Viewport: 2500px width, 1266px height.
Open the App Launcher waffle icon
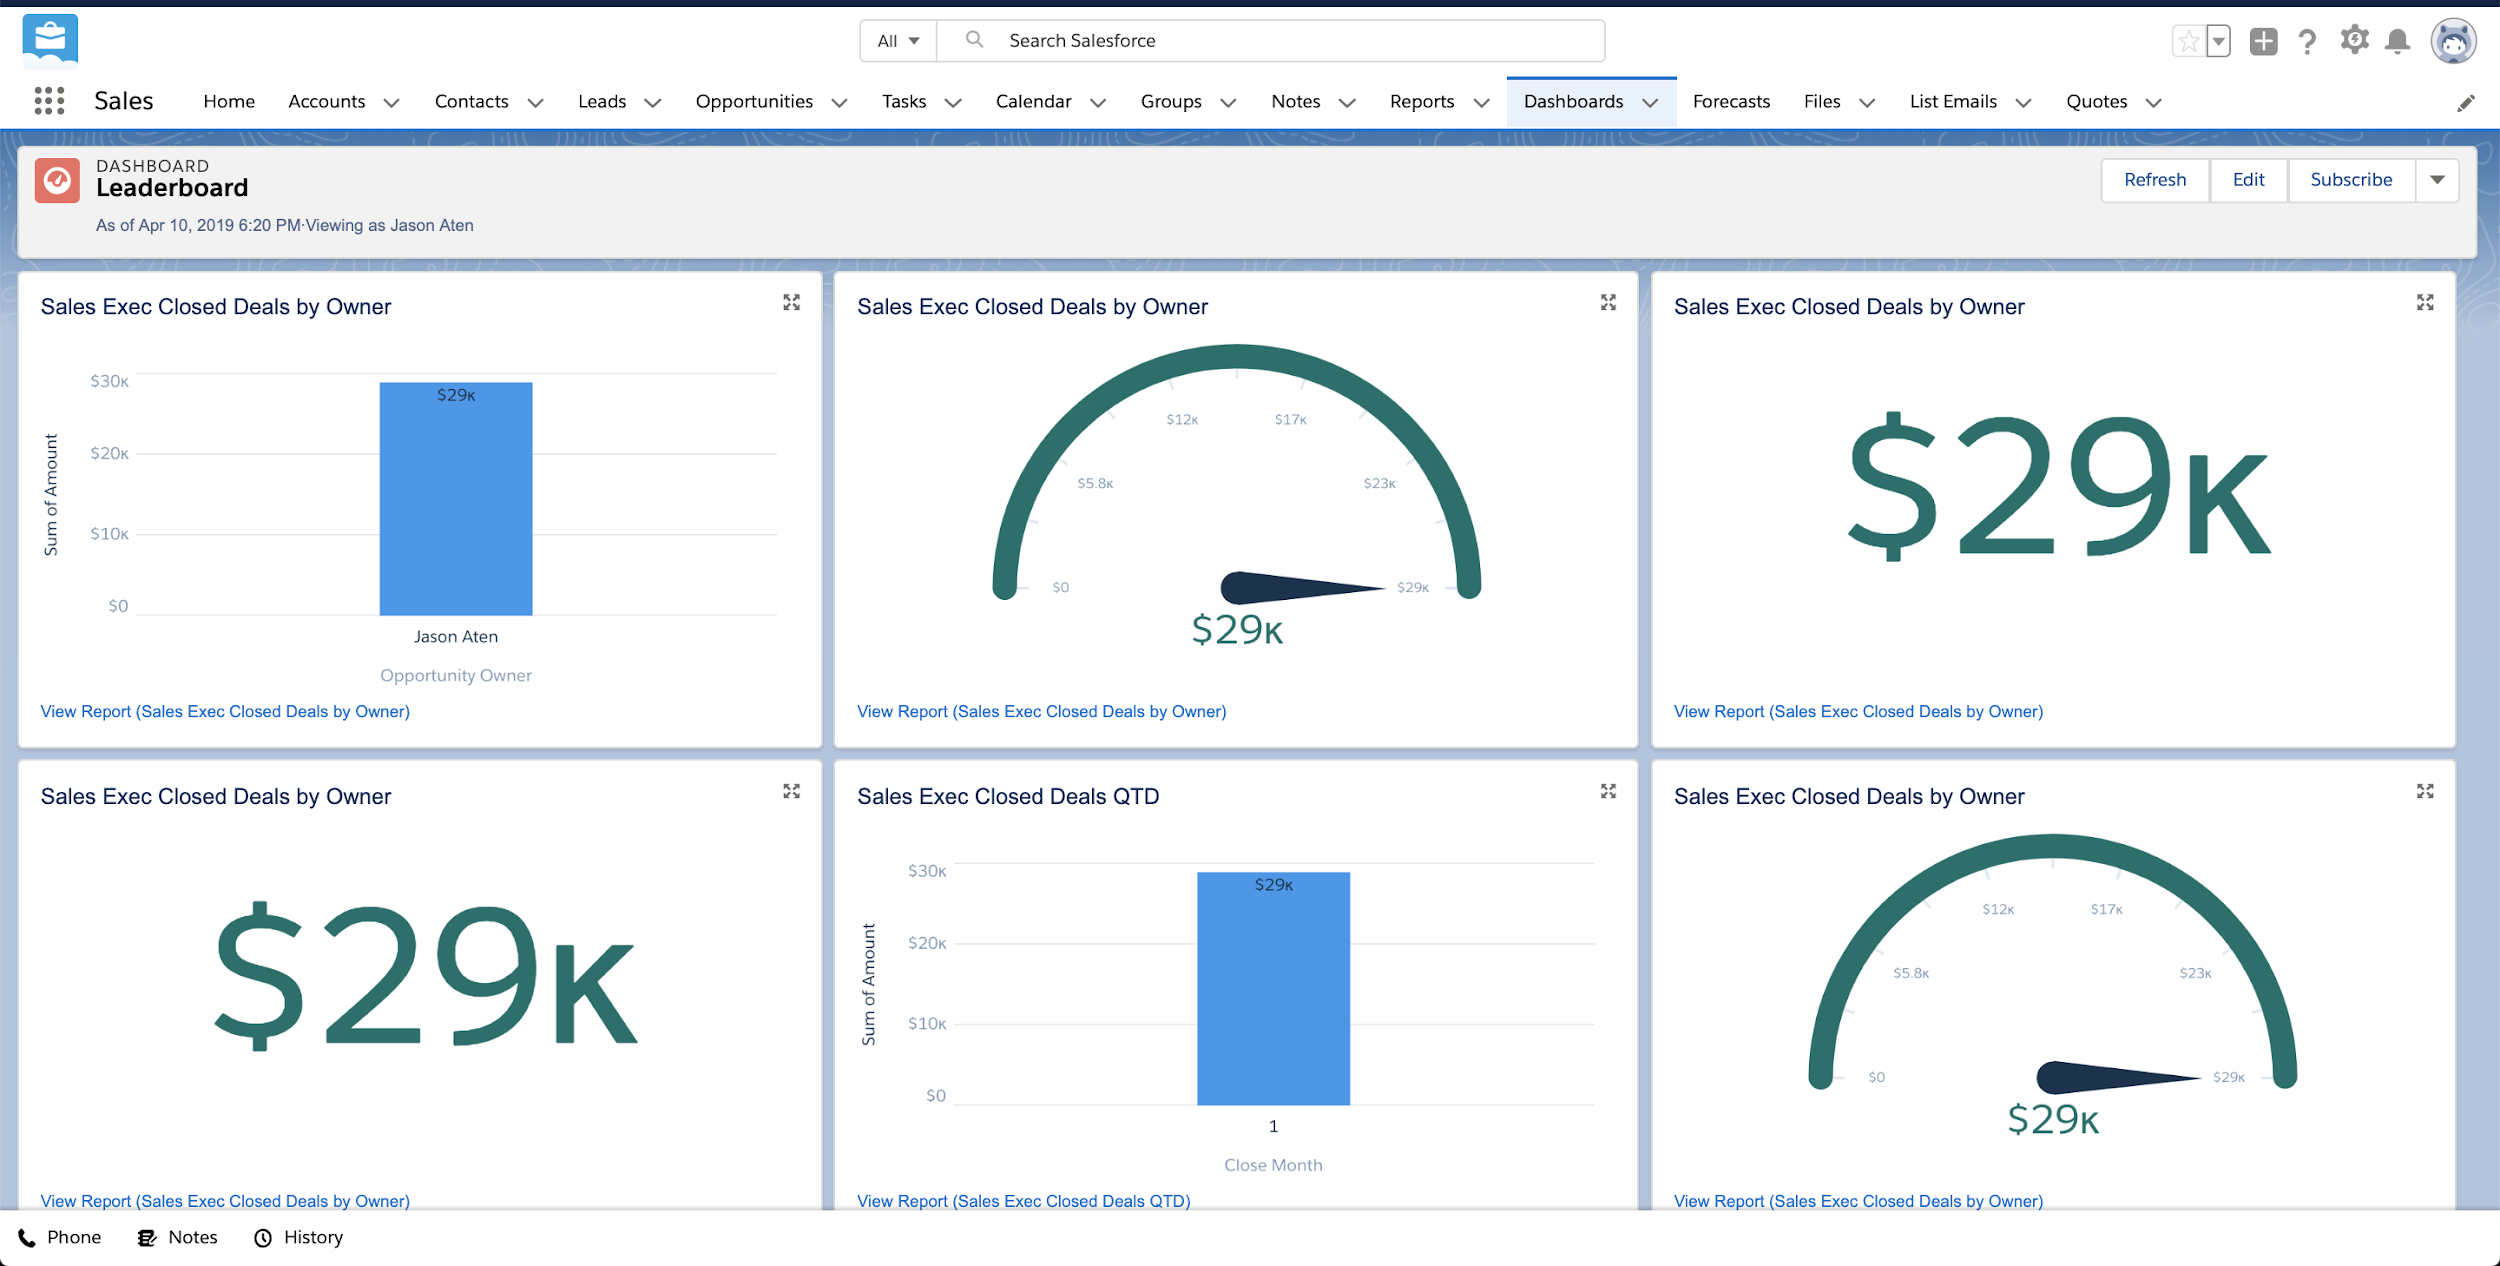(47, 101)
